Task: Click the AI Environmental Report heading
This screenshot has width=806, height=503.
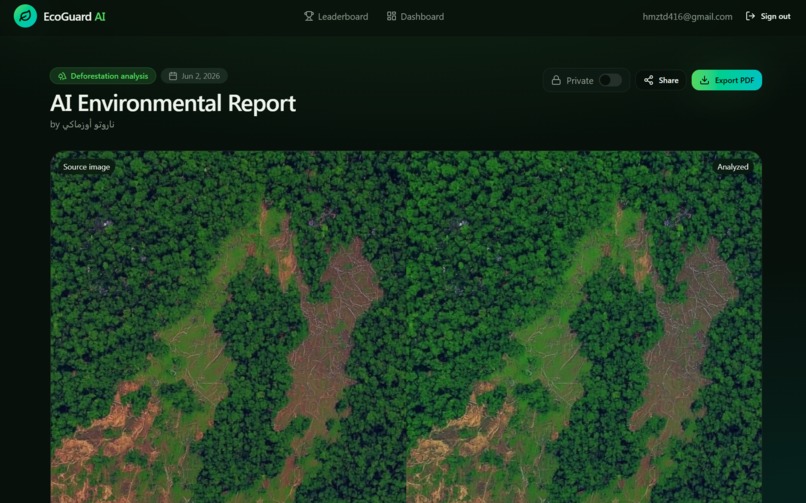Action: tap(173, 103)
